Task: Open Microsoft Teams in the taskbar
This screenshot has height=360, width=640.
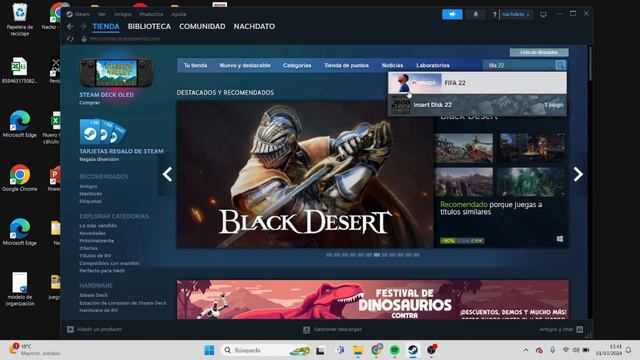Action: tap(340, 350)
